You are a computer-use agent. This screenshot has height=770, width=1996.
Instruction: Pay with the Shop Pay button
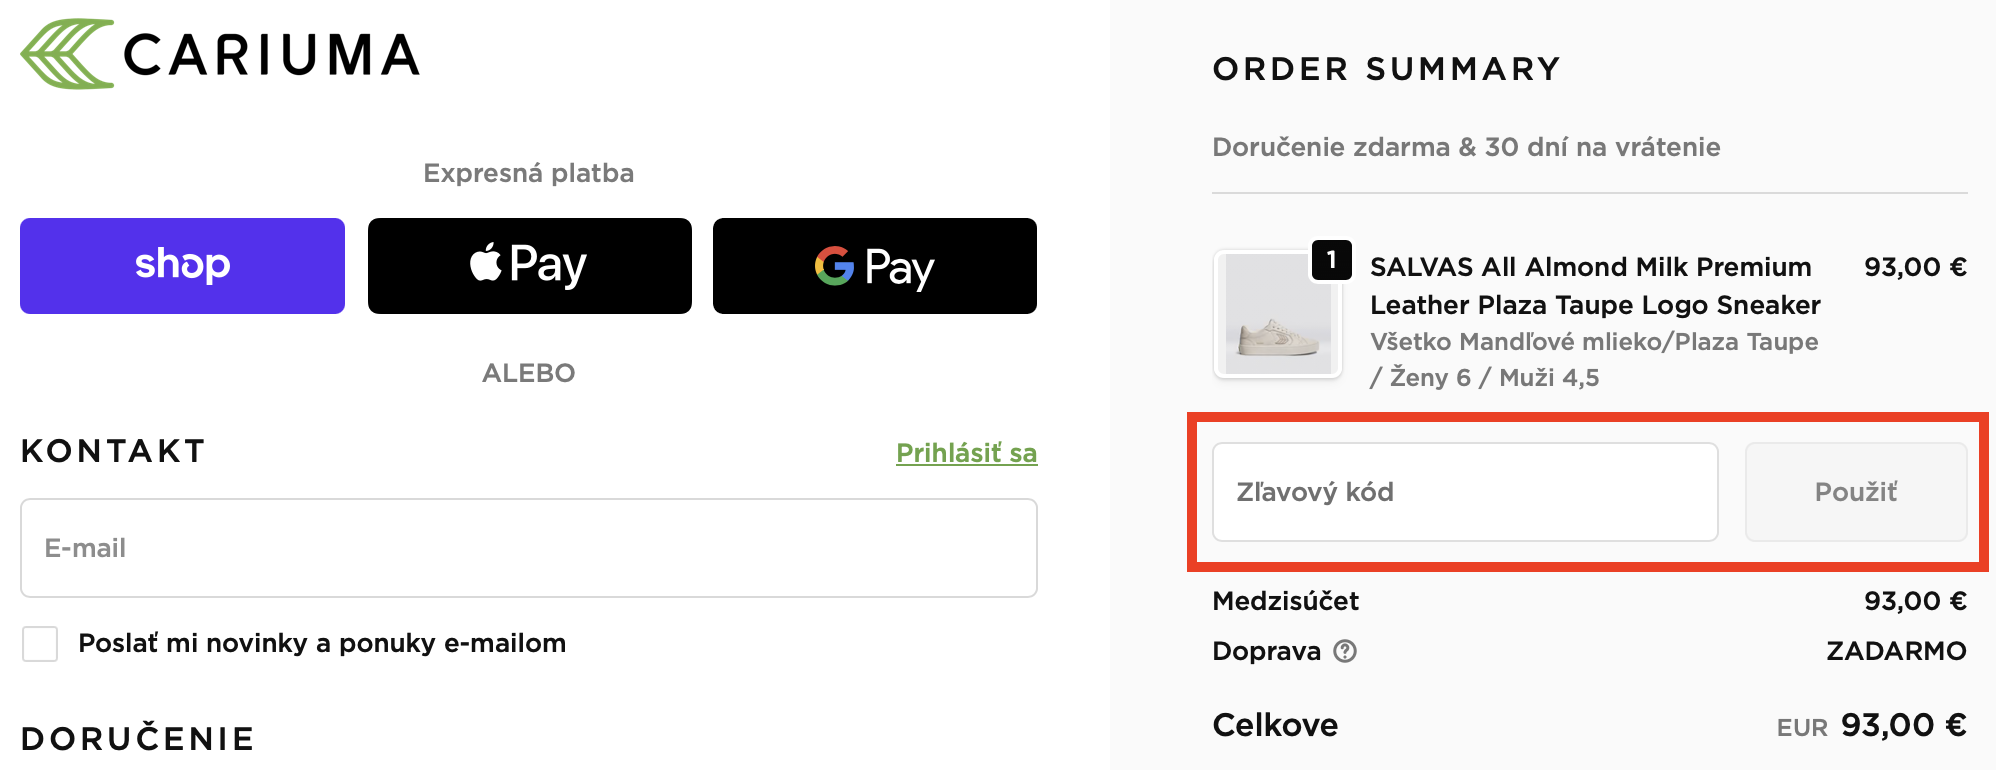(182, 266)
